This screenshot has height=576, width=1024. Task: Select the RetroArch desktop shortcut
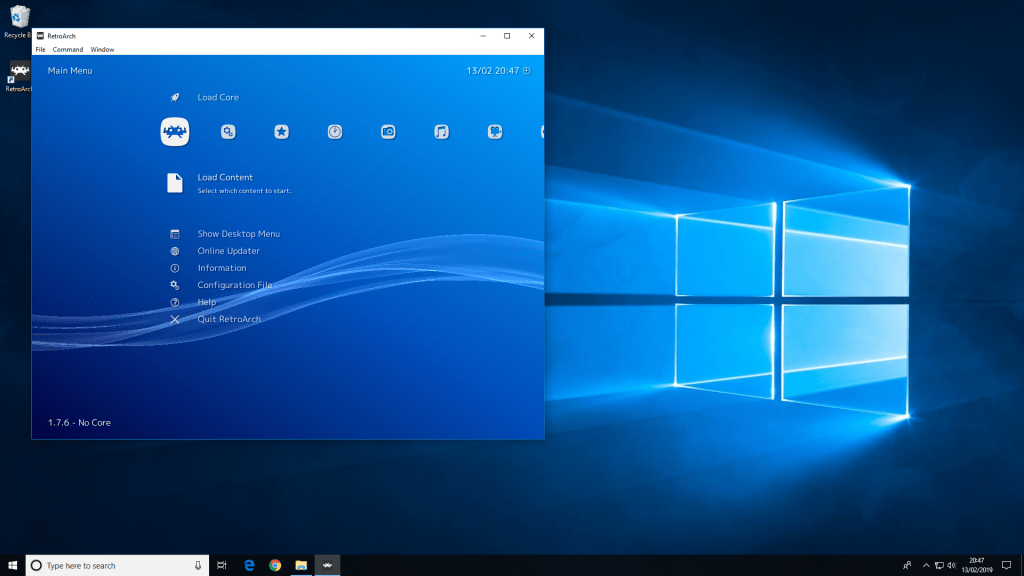(19, 77)
